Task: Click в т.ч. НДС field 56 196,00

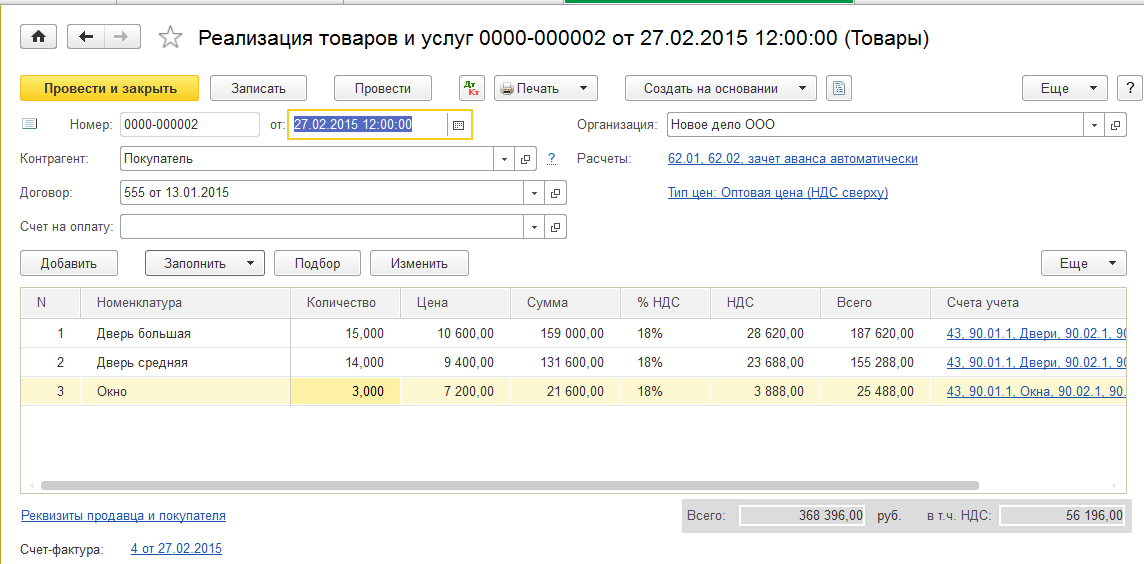Action: coord(1063,516)
